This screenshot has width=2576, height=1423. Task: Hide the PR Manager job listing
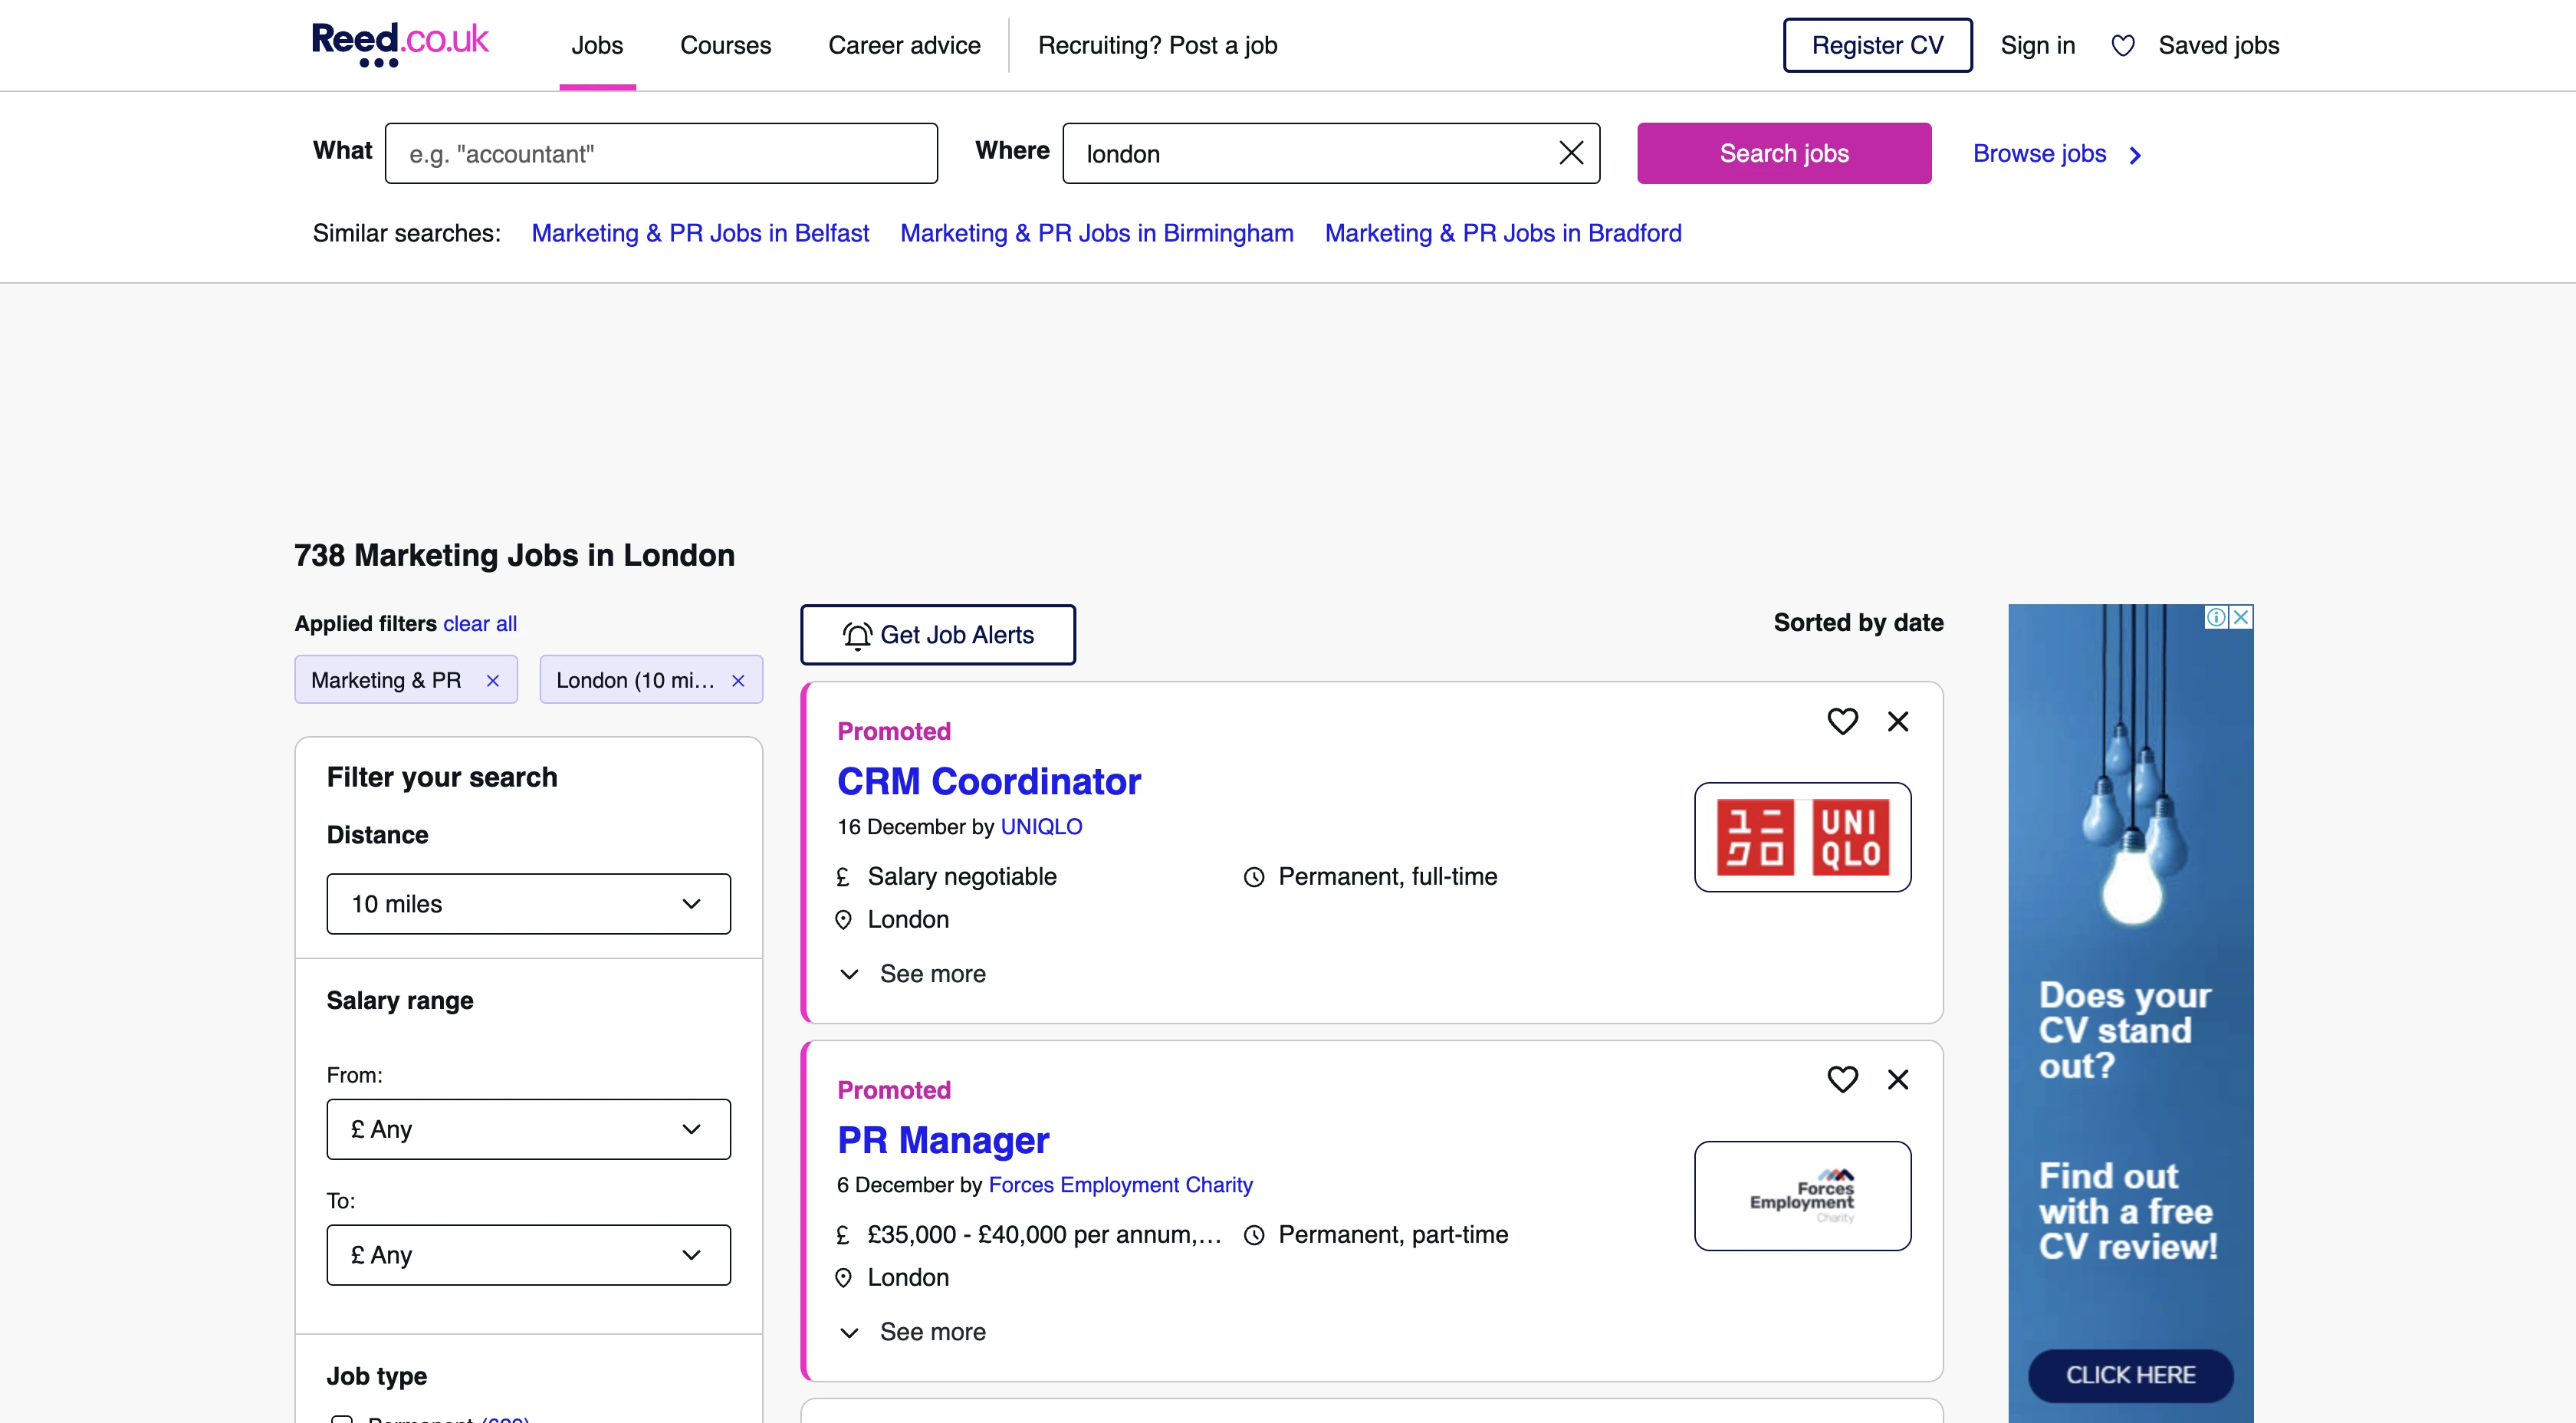click(1897, 1079)
